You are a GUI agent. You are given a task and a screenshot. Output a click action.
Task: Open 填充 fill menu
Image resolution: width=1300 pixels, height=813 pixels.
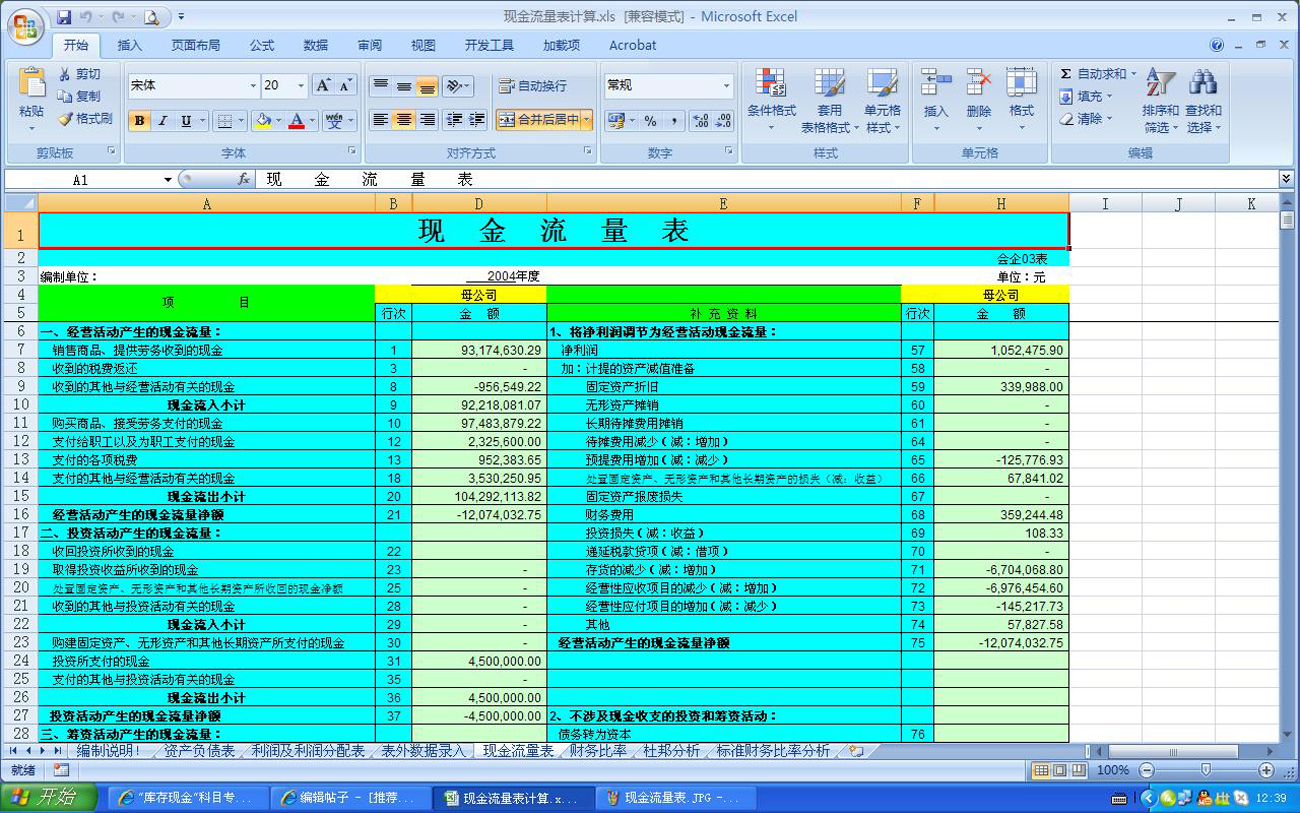coord(1085,96)
